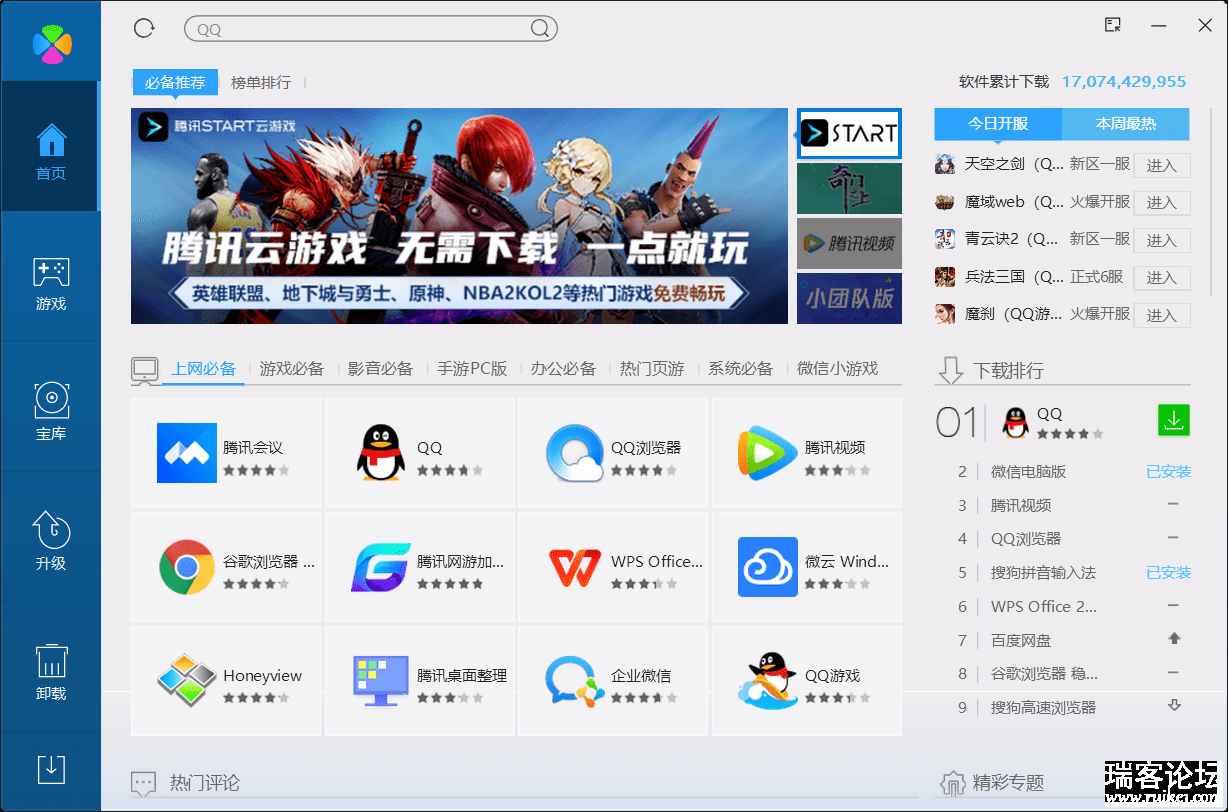
Task: Select the 游戏必备 category tab
Action: click(x=292, y=369)
